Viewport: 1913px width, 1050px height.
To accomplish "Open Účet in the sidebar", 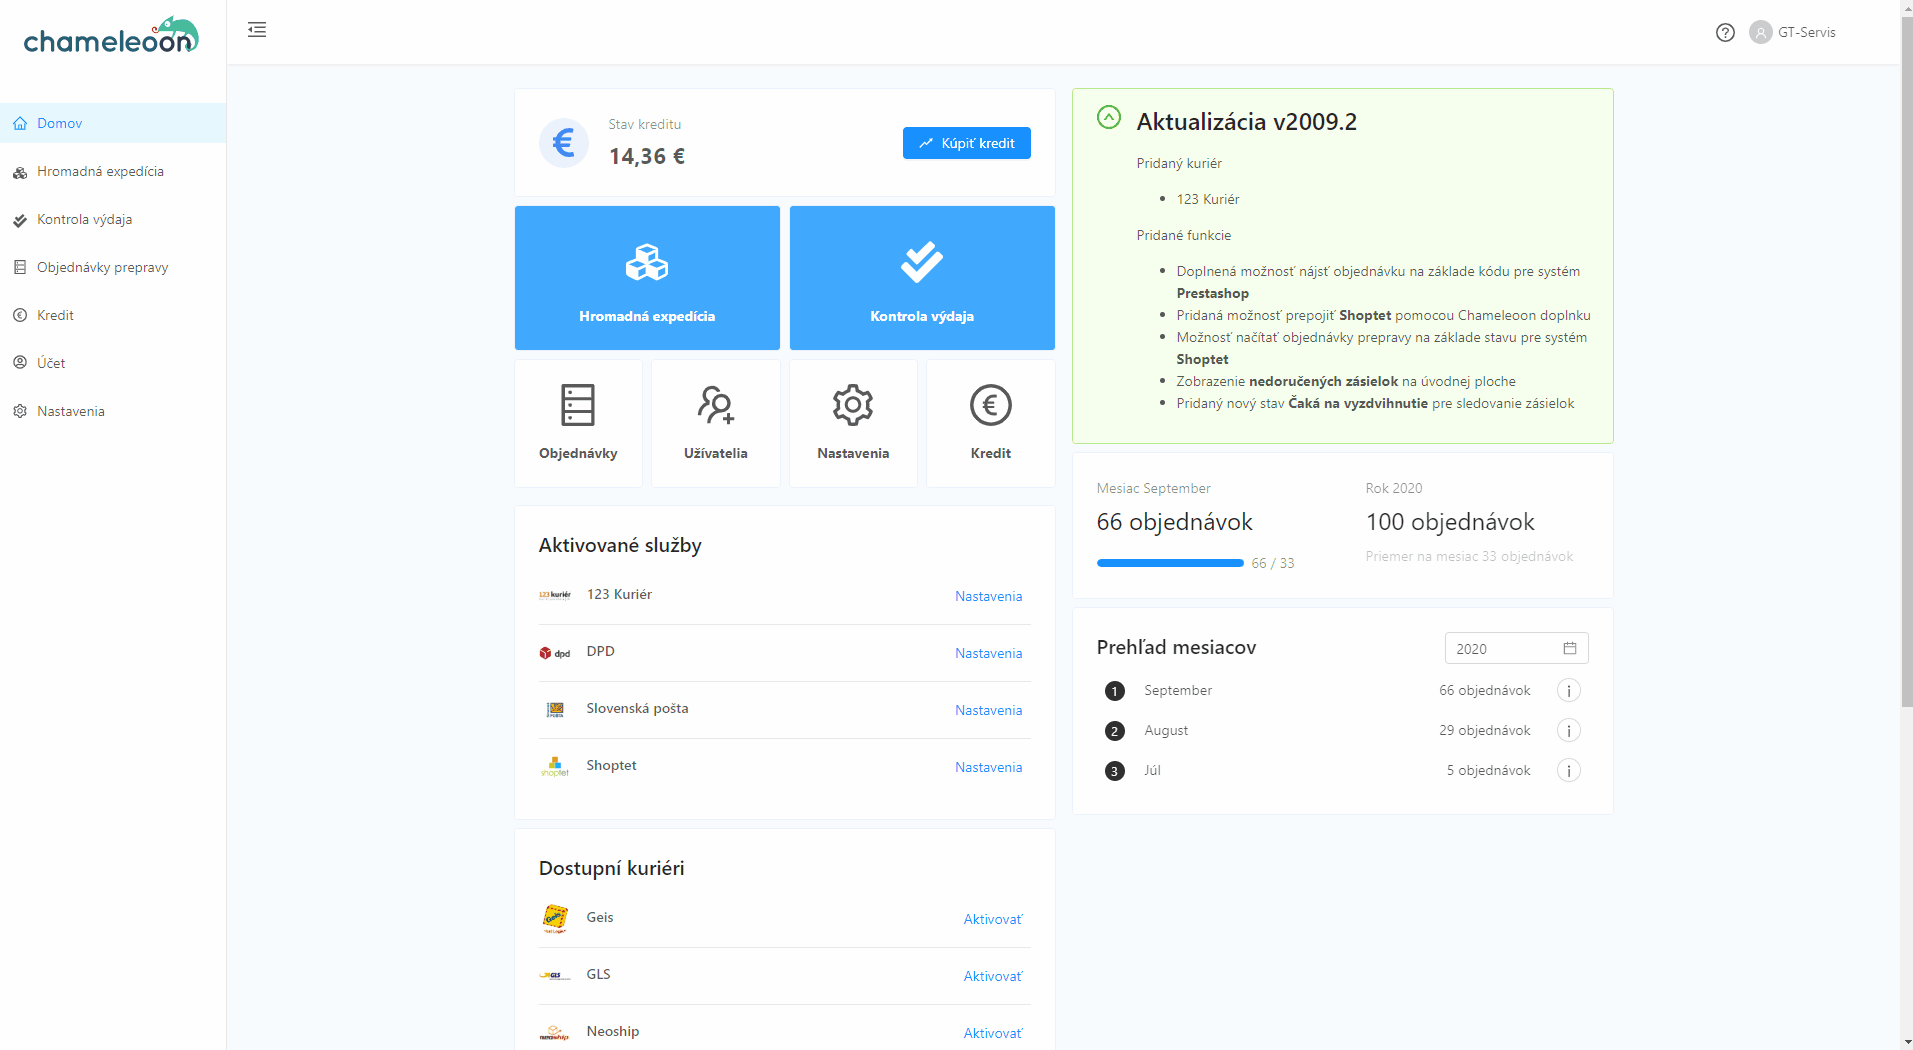I will click(x=113, y=363).
